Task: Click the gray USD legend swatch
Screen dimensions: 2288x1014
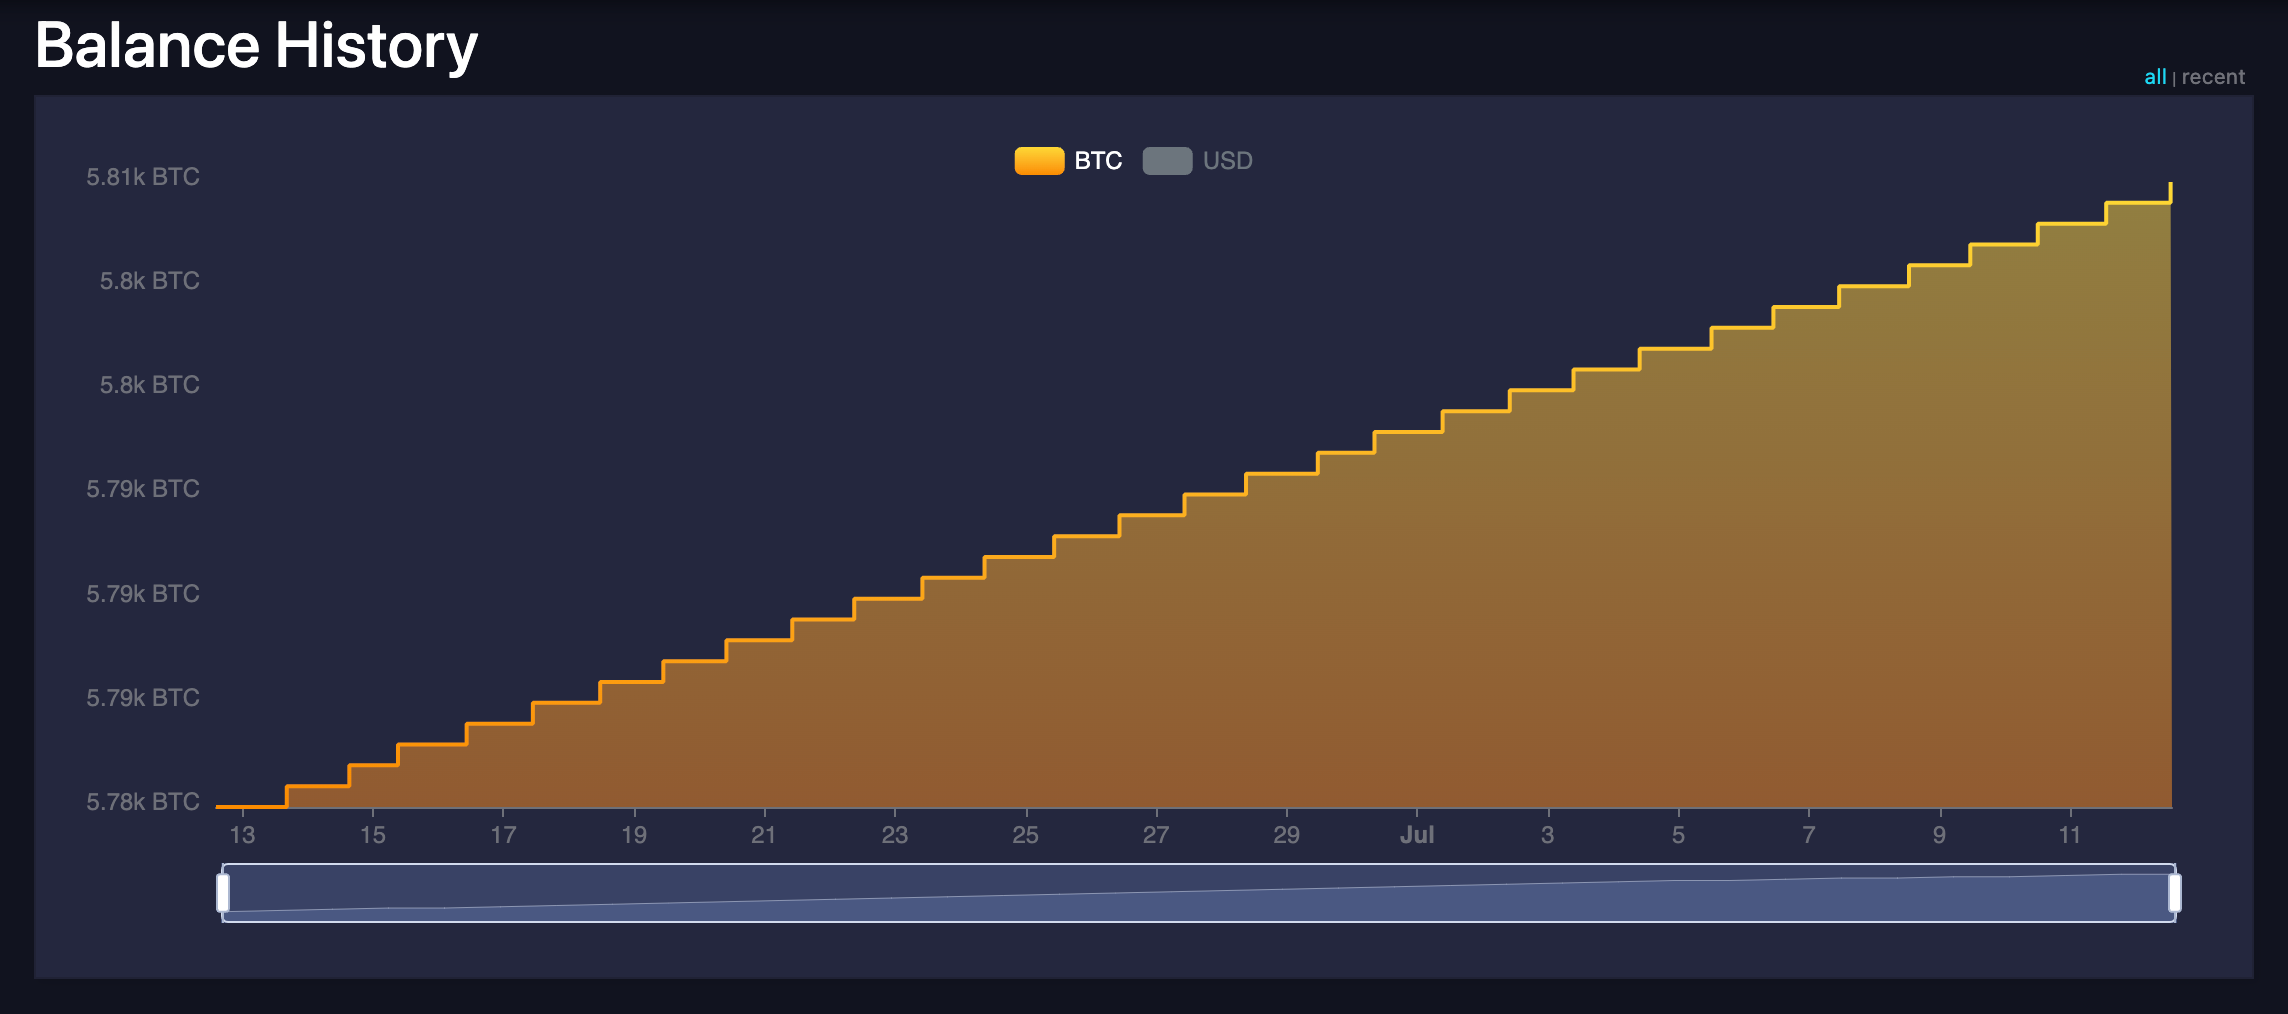Action: point(1167,161)
